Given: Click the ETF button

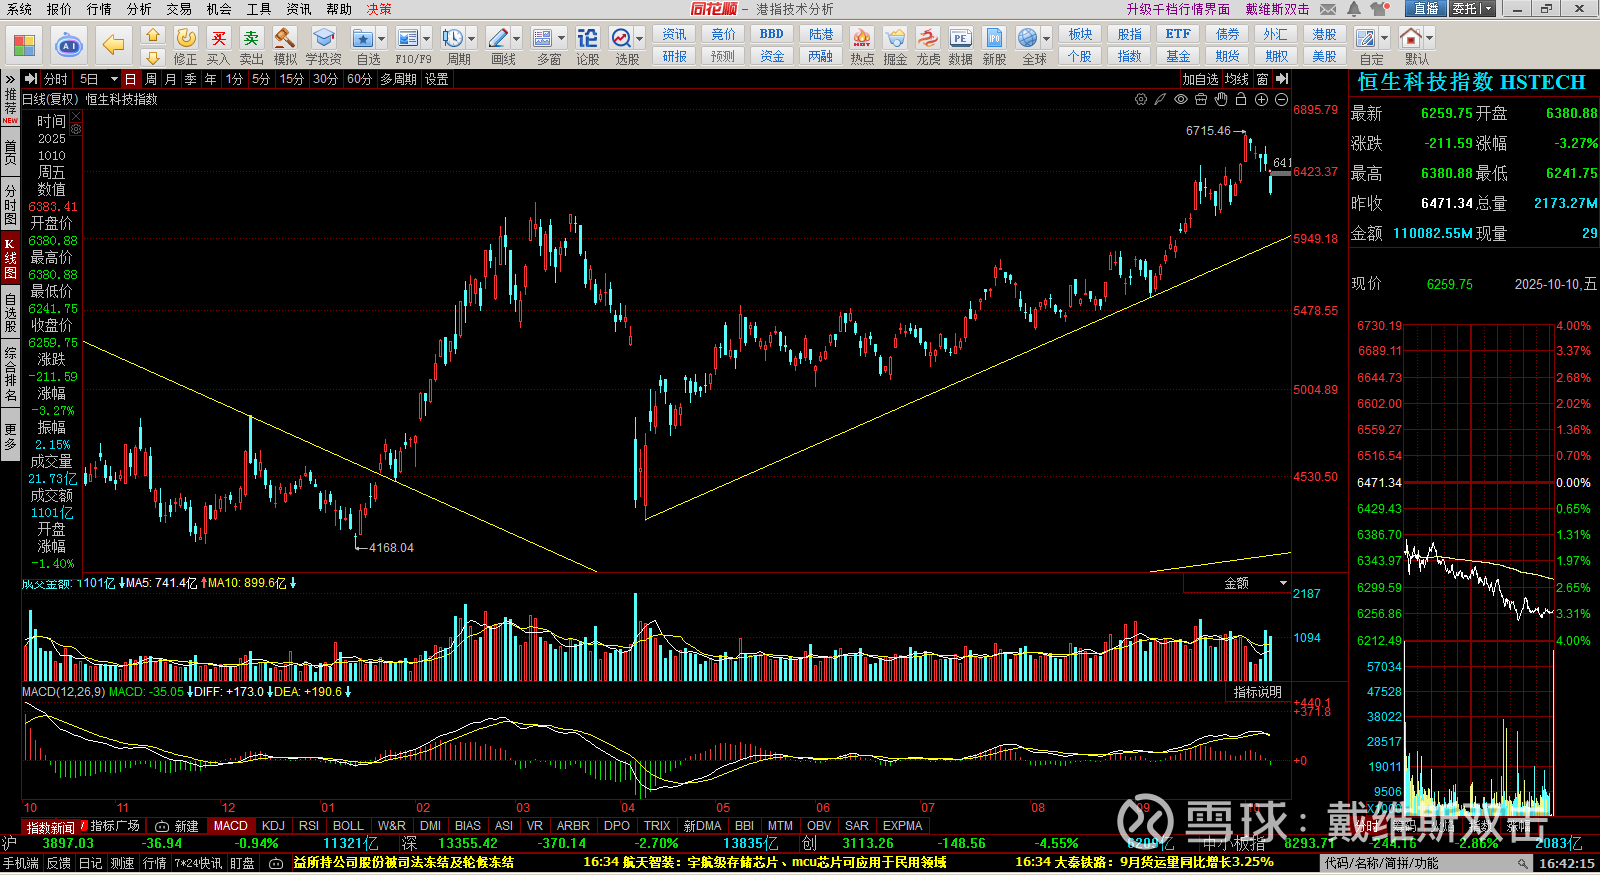Looking at the screenshot, I should 1178,34.
